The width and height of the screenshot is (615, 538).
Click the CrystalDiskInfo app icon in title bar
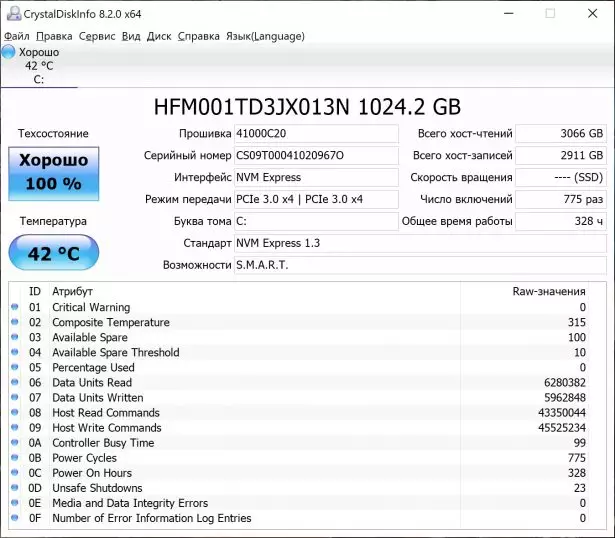11,13
